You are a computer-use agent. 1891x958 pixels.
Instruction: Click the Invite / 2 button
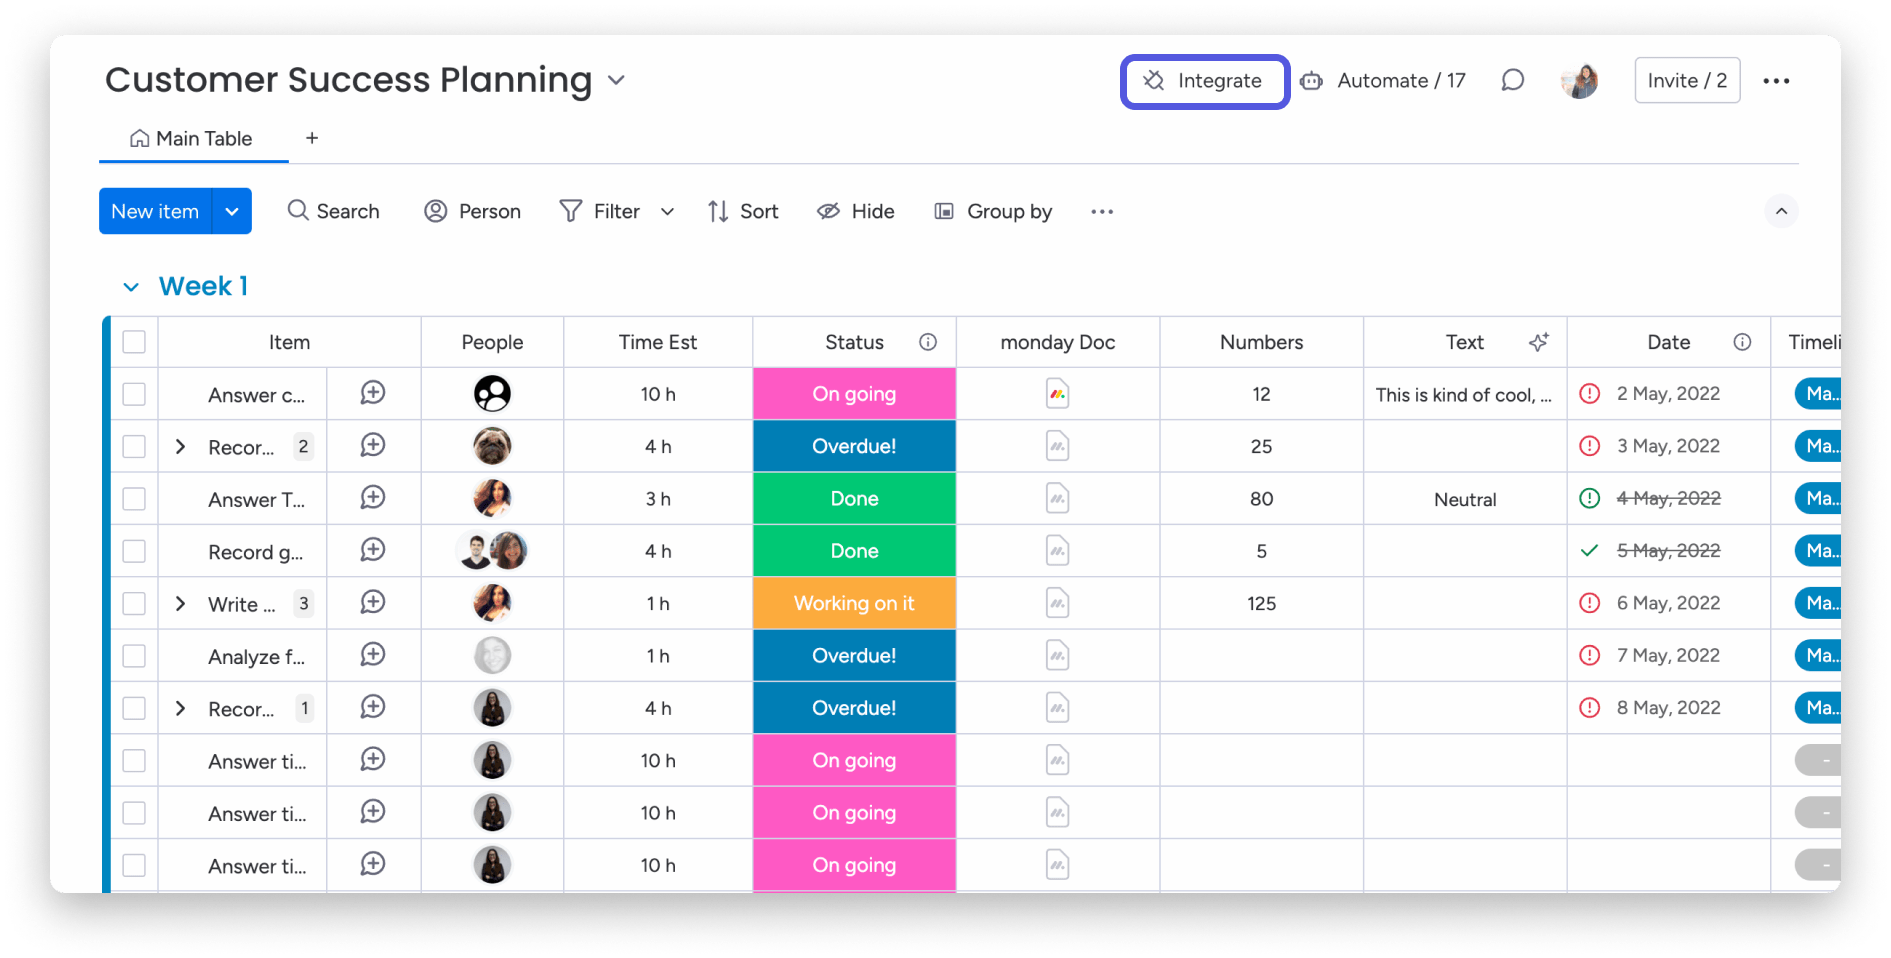coord(1686,80)
